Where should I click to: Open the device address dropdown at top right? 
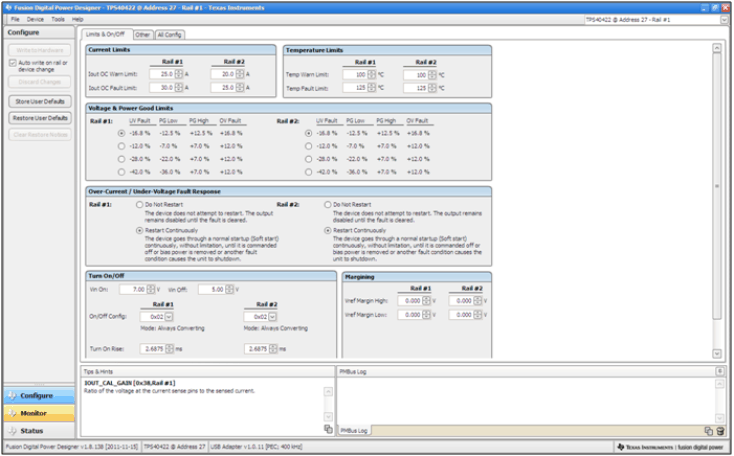click(724, 20)
